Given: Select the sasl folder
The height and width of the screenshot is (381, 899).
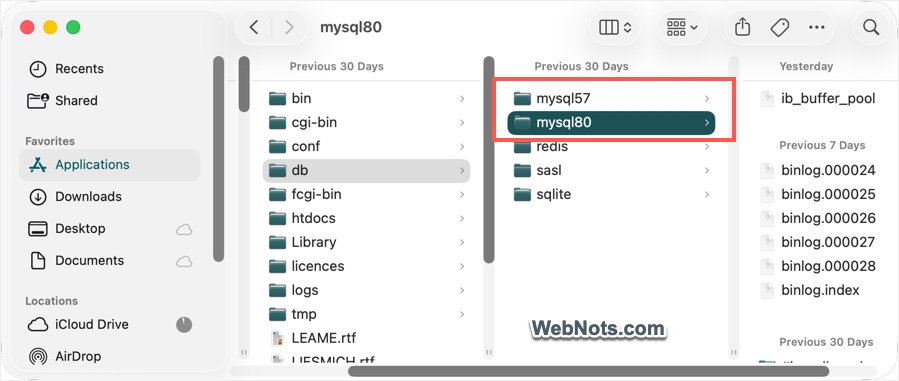Looking at the screenshot, I should 611,171.
